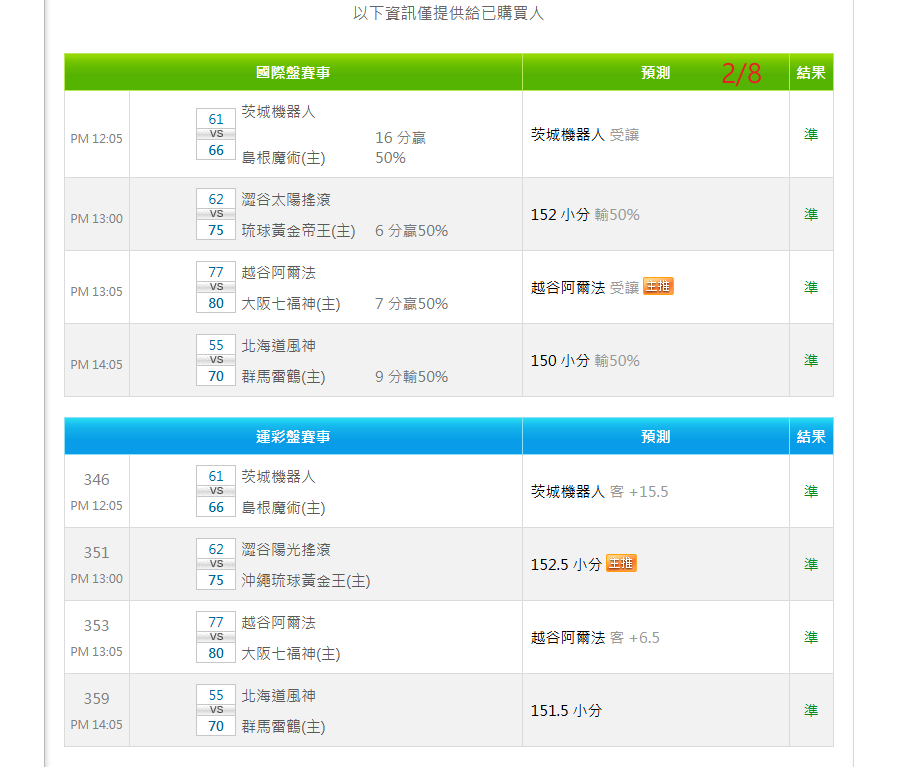Click the 準 result for 152 小分 輸50%
The width and height of the screenshot is (905, 767).
(811, 214)
